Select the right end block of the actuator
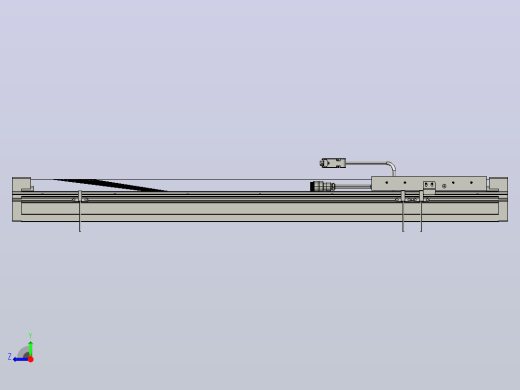This screenshot has height=390, width=520. 498,184
